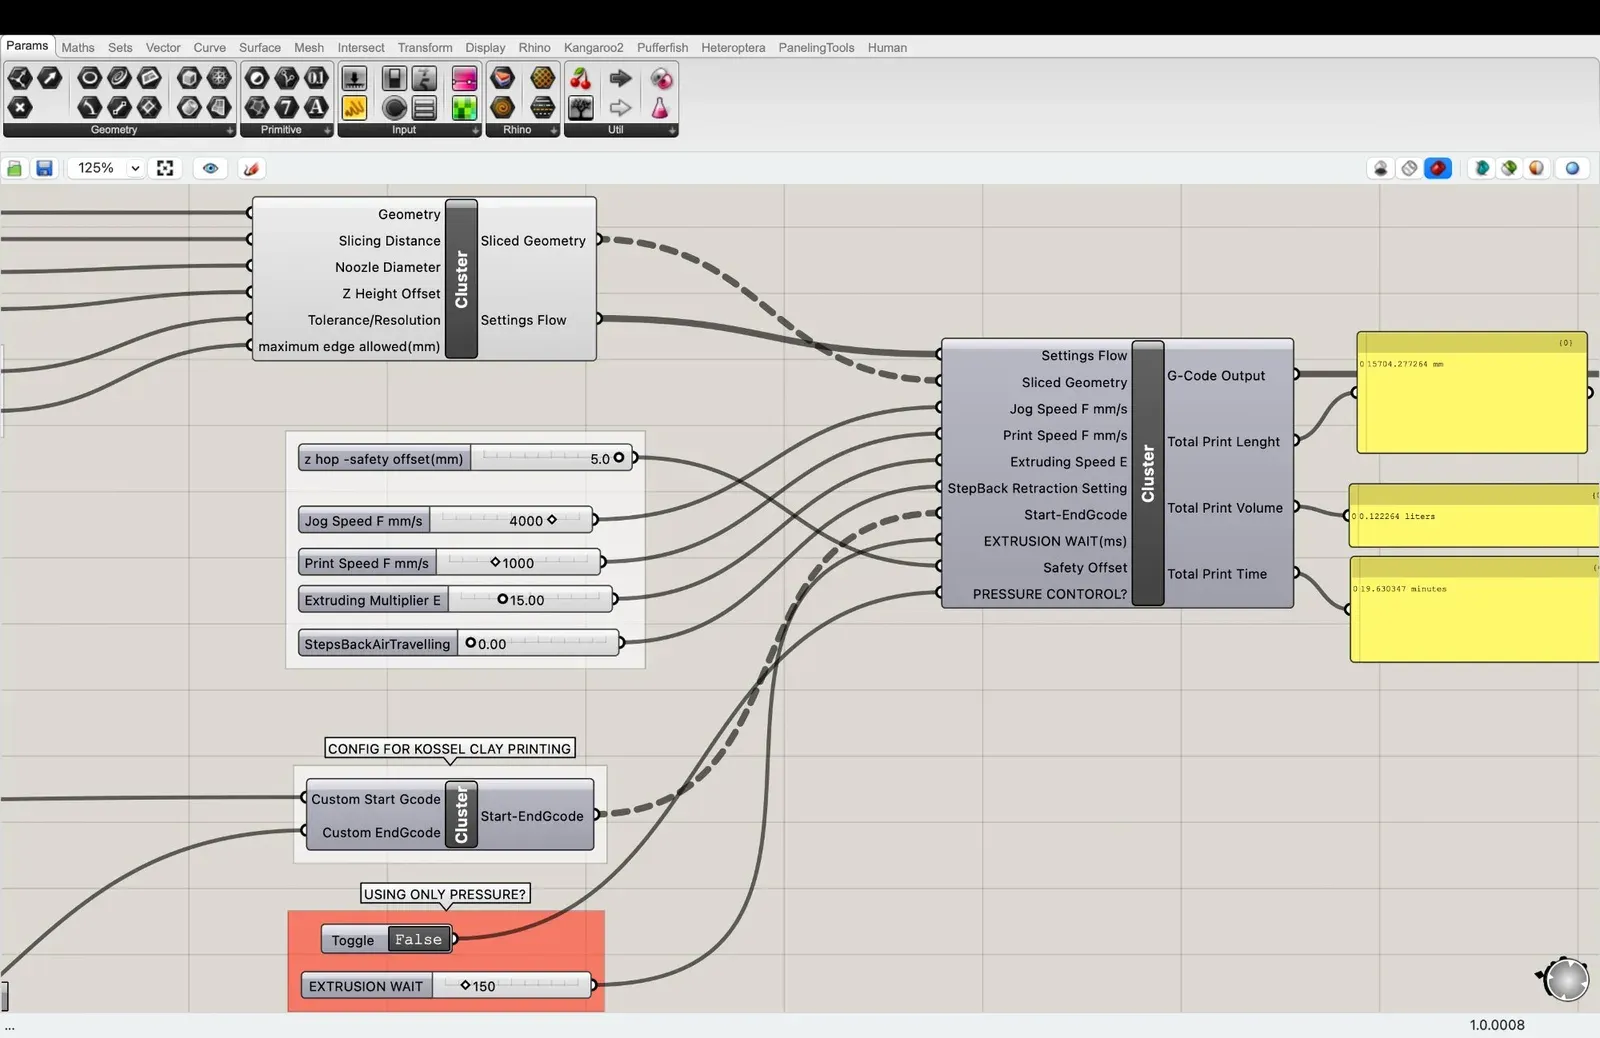Image resolution: width=1600 pixels, height=1038 pixels.
Task: Choose the Line parameter icon in Geometry
Action: coord(119,107)
